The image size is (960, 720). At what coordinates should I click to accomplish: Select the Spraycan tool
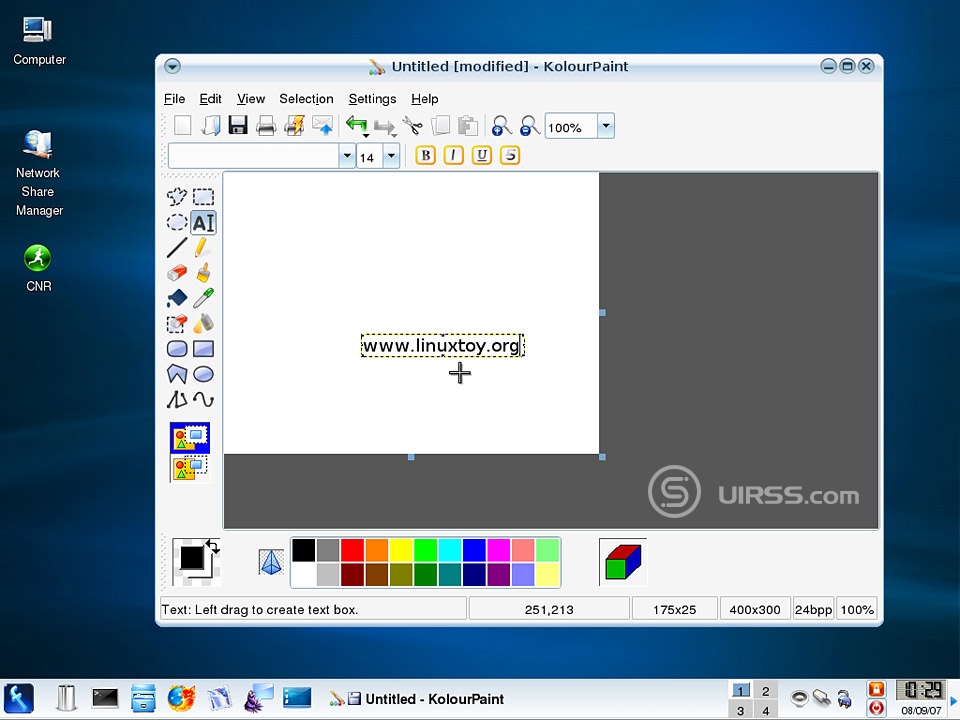(203, 323)
